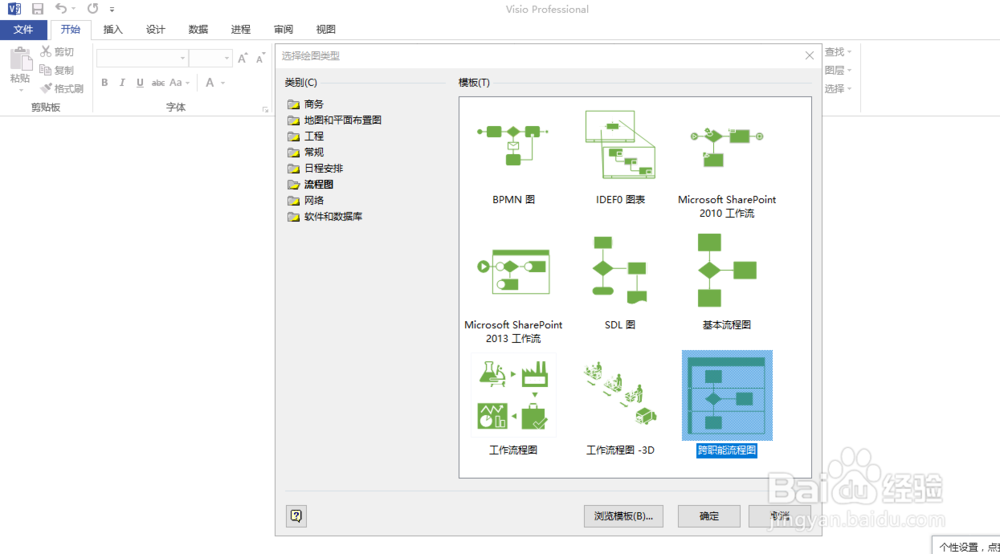Image resolution: width=1000 pixels, height=554 pixels.
Task: Click the Visio app icon in title bar
Action: tap(14, 9)
